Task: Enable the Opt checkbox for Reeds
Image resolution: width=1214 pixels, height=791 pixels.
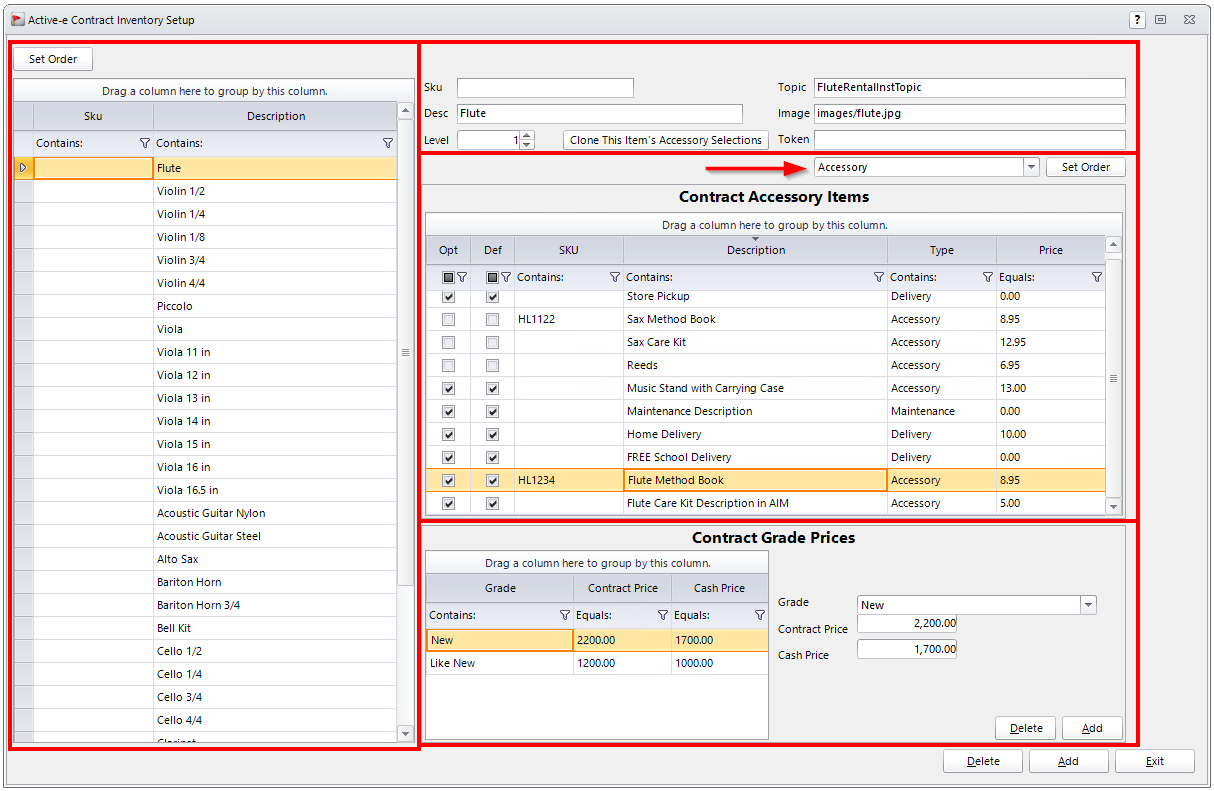Action: (x=448, y=365)
